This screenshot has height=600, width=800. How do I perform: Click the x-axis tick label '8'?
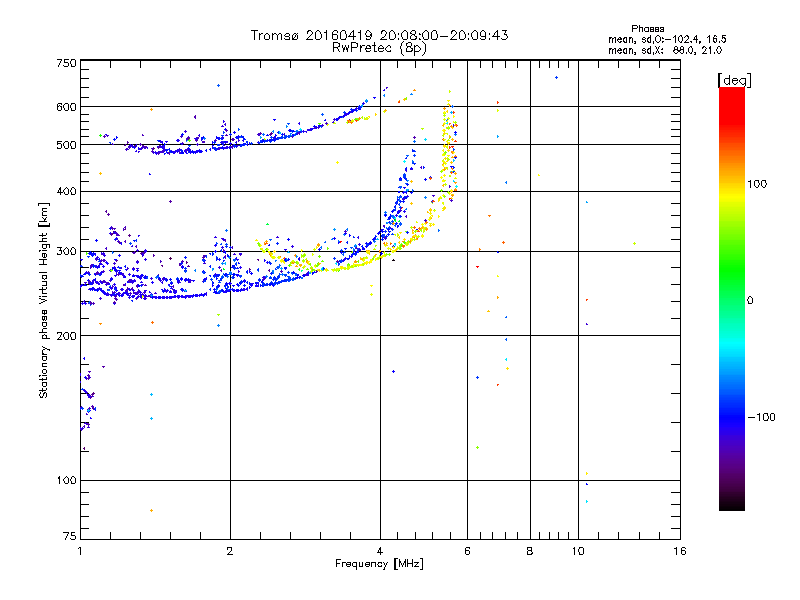click(530, 551)
